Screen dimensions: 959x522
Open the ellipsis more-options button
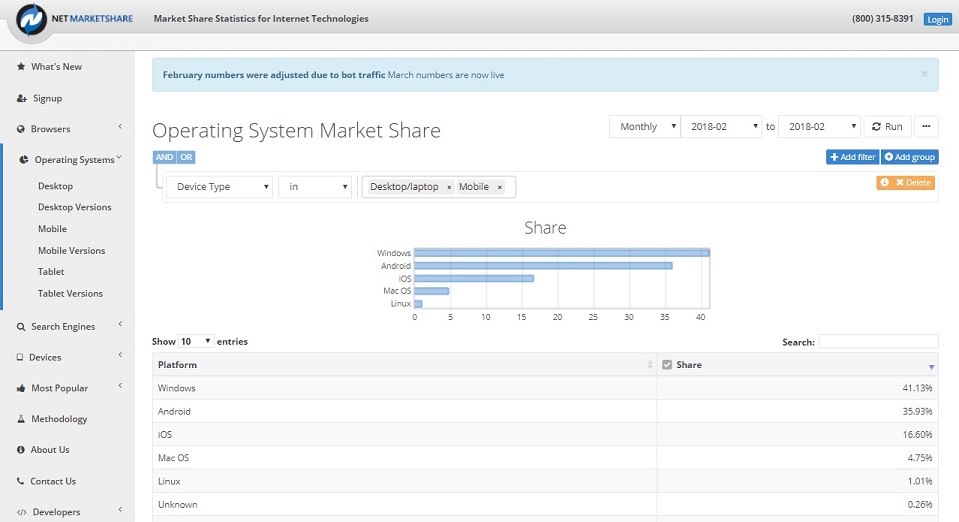click(x=926, y=127)
